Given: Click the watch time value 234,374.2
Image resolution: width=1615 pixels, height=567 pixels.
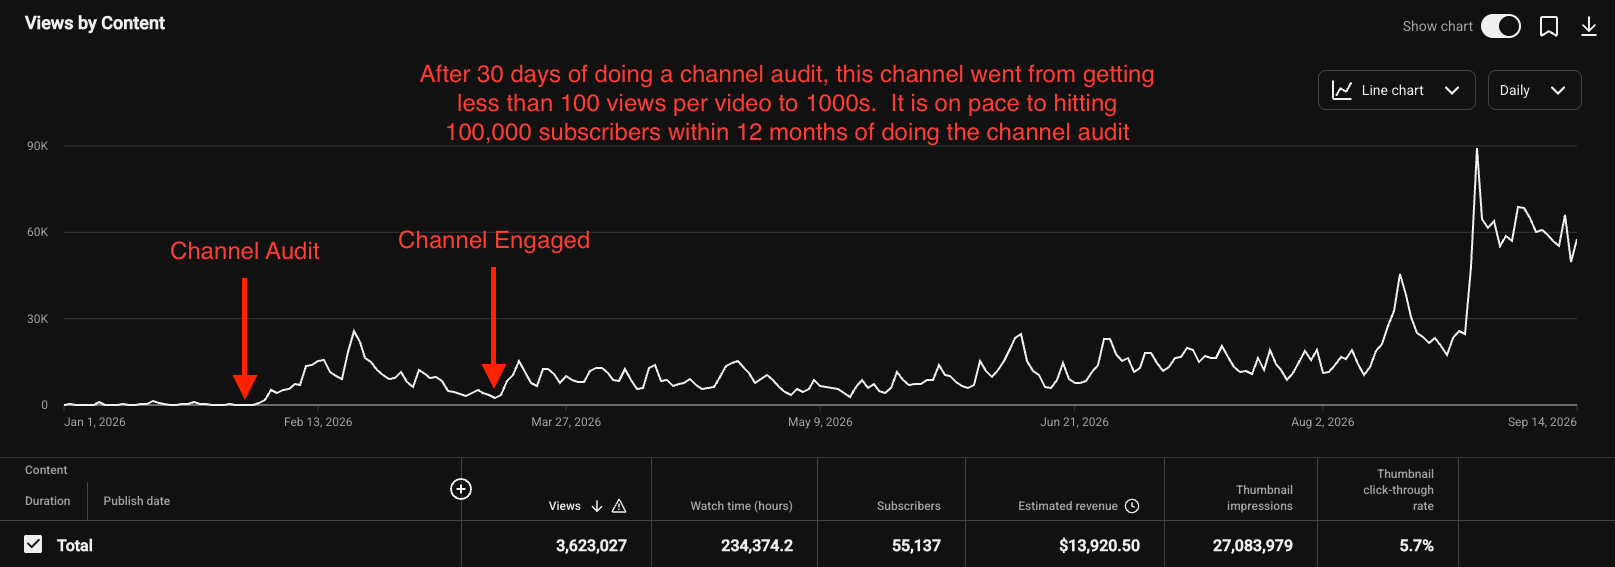Looking at the screenshot, I should pyautogui.click(x=757, y=546).
